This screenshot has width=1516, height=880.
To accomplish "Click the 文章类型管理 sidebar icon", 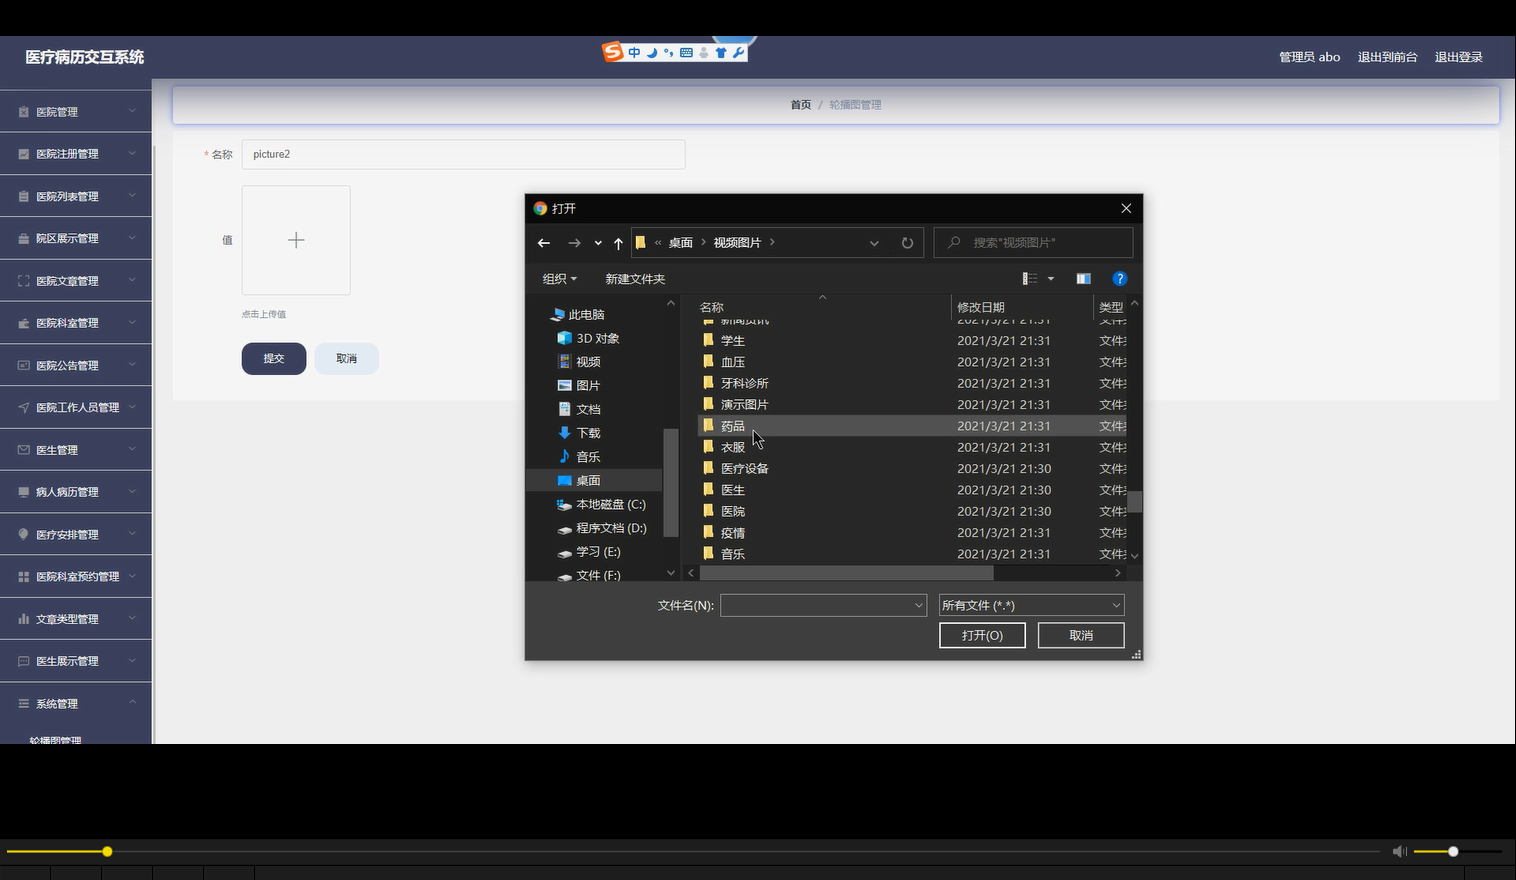I will pyautogui.click(x=24, y=619).
